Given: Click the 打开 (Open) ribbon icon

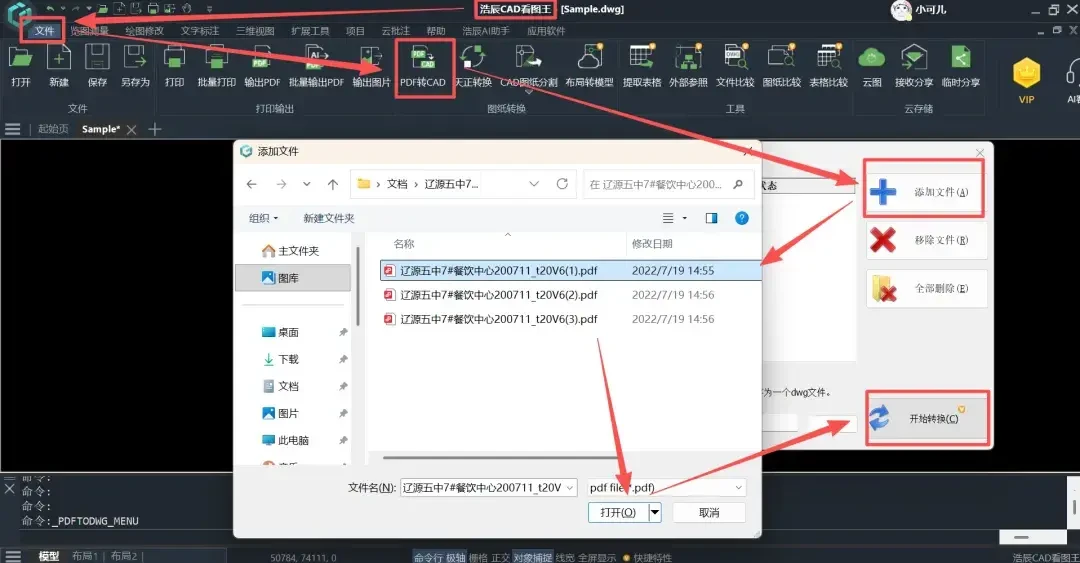Looking at the screenshot, I should coord(21,59).
